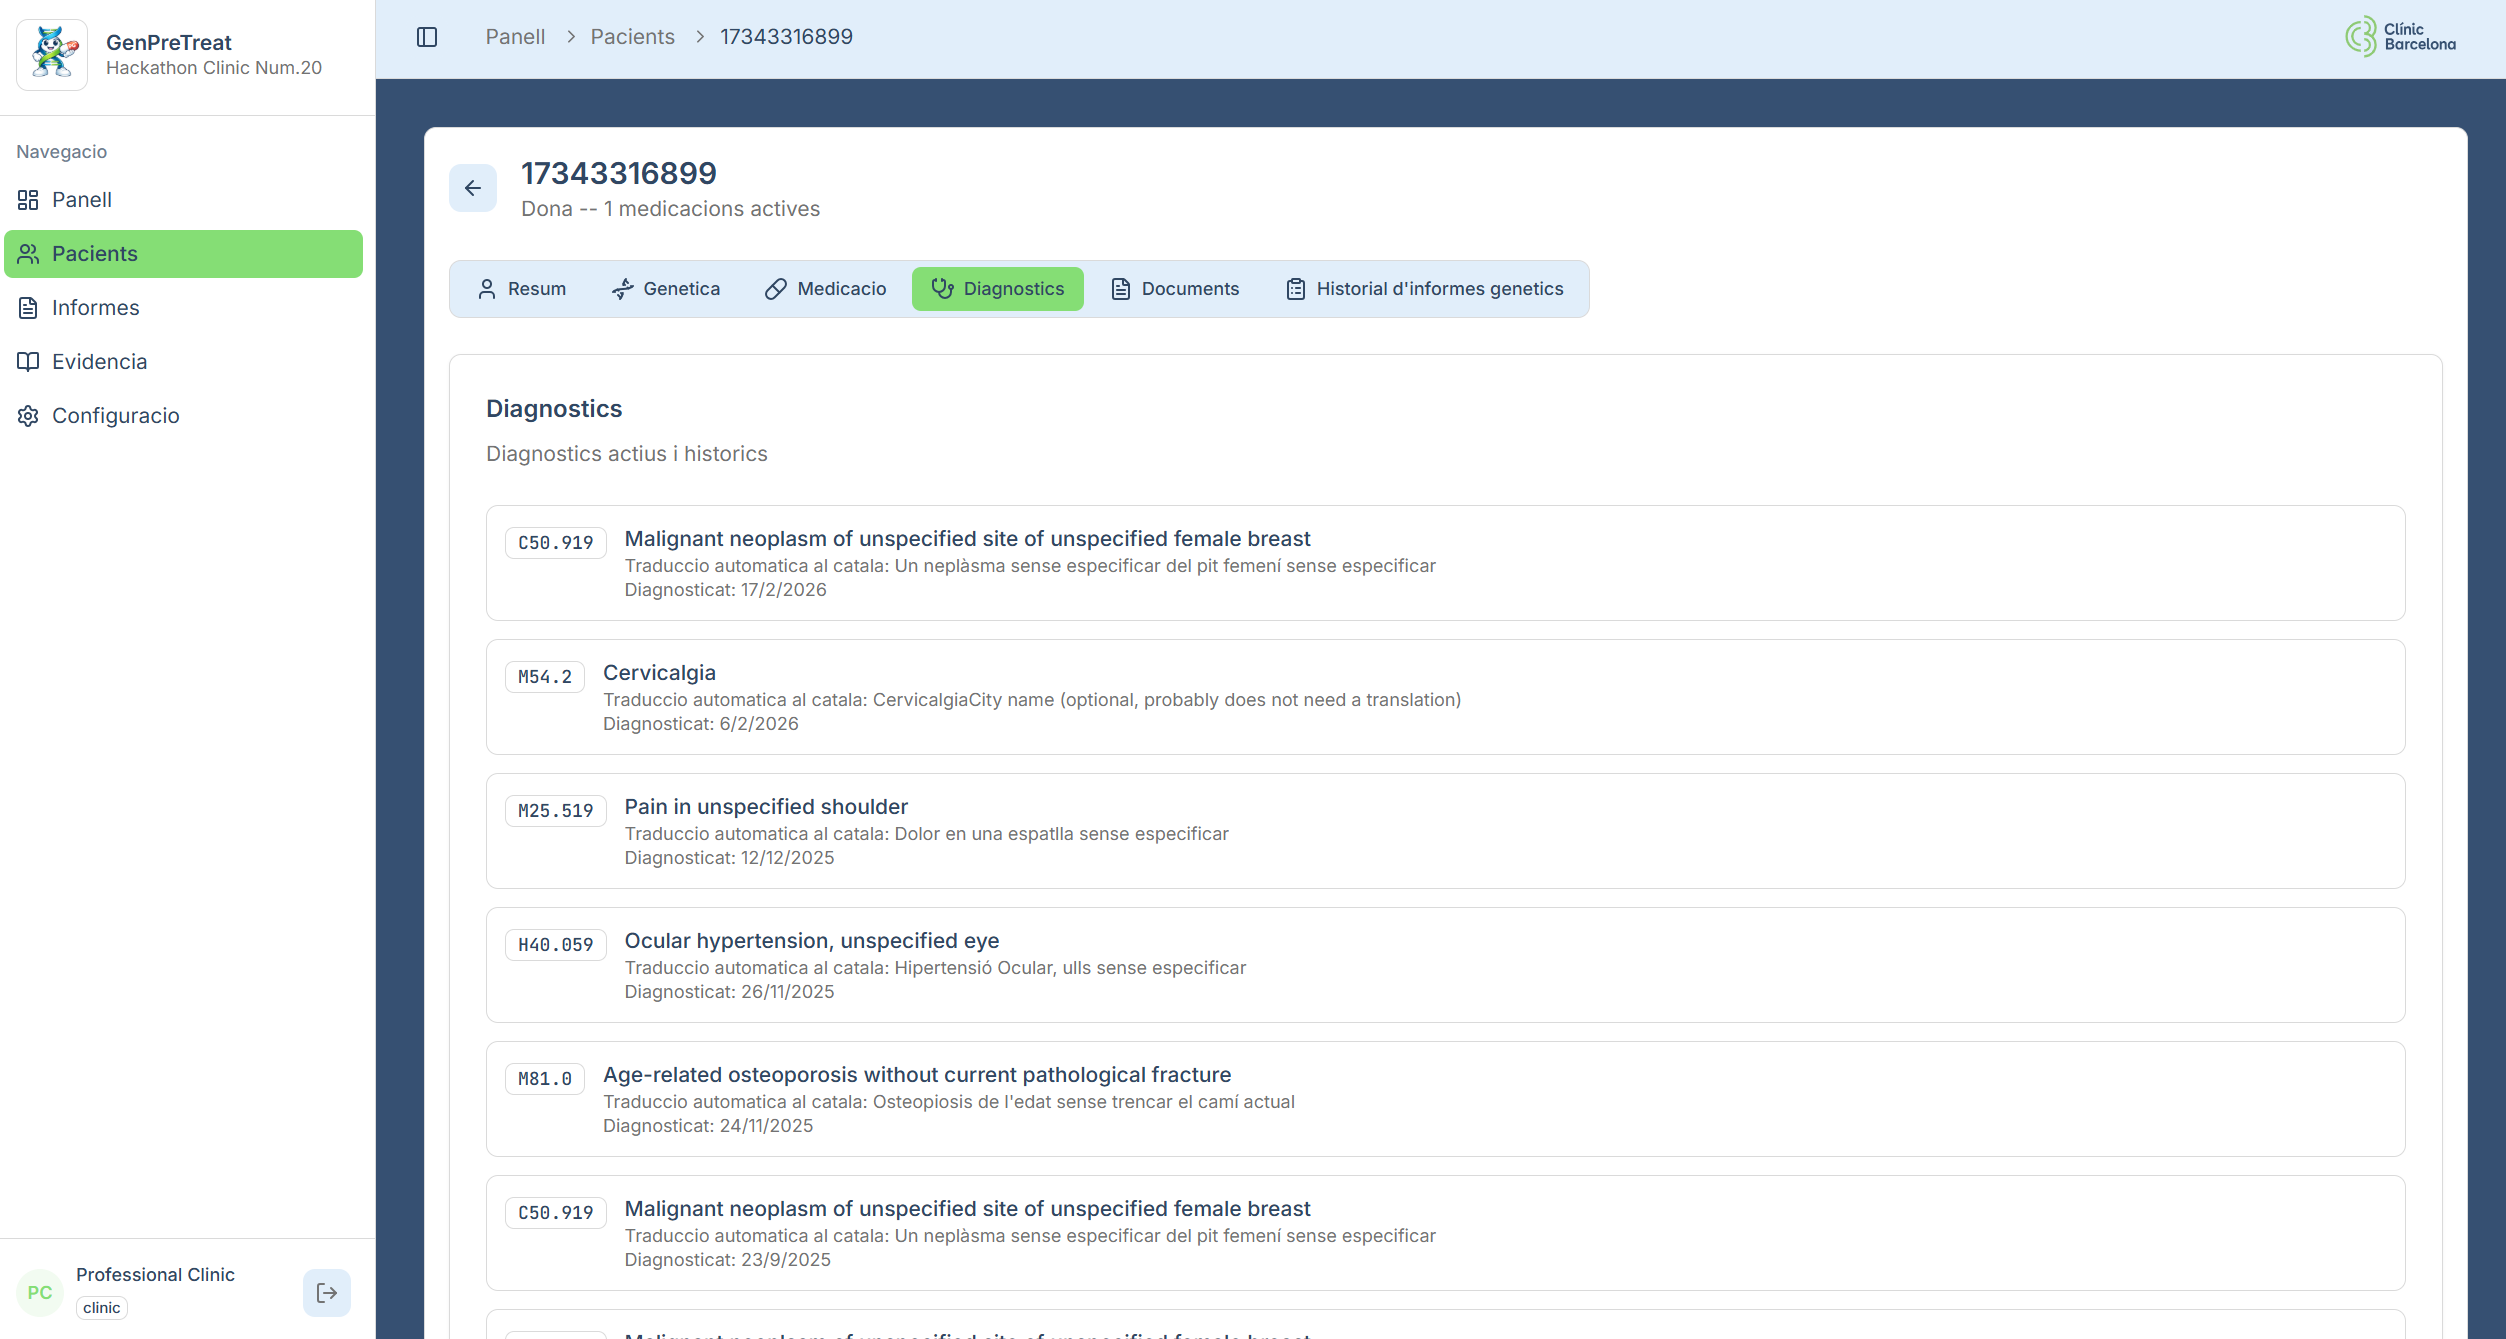Select Pacients in the sidebar
The height and width of the screenshot is (1339, 2506).
pyautogui.click(x=94, y=254)
